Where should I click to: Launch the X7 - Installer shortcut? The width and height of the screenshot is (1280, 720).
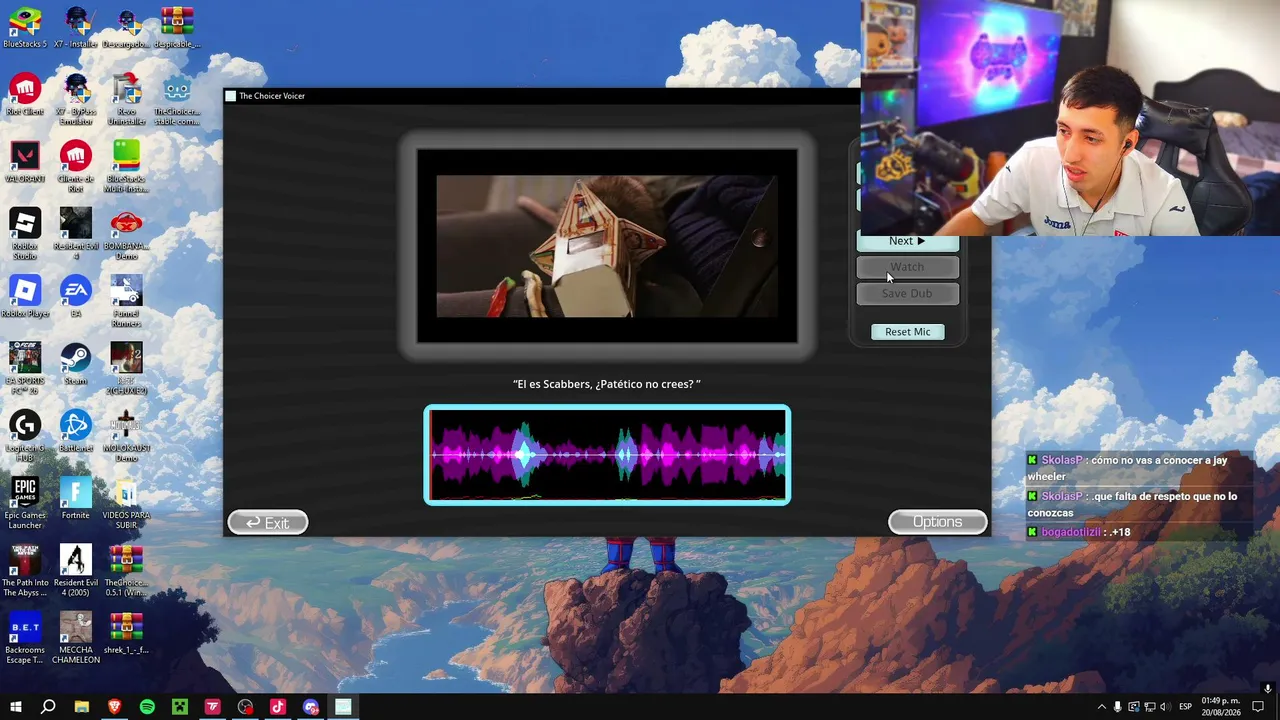click(76, 28)
